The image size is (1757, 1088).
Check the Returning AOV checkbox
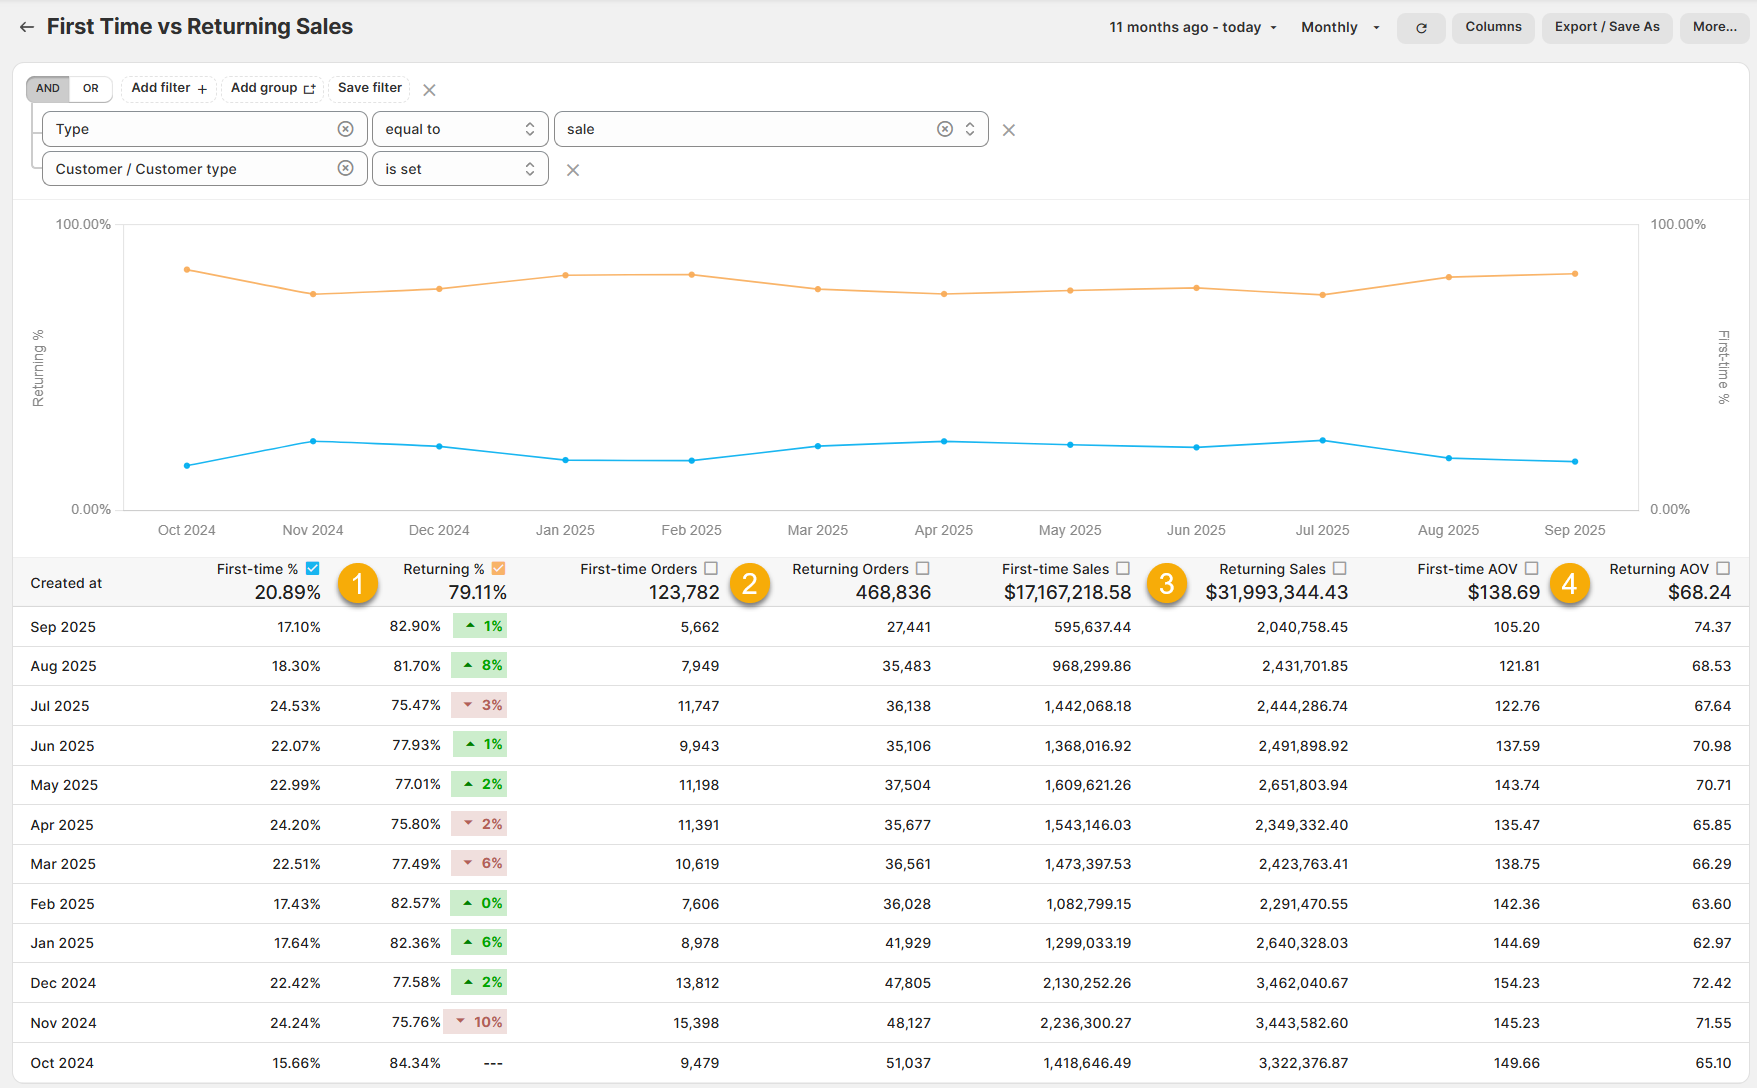point(1723,568)
